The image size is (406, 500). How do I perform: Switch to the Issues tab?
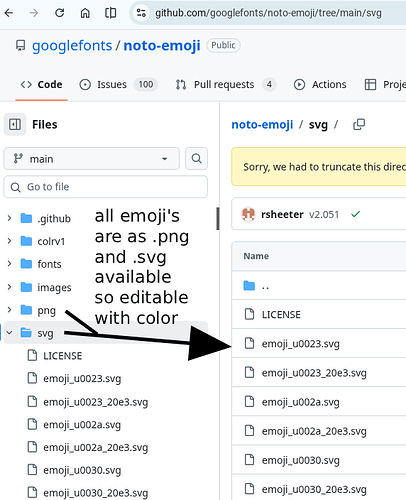point(118,85)
